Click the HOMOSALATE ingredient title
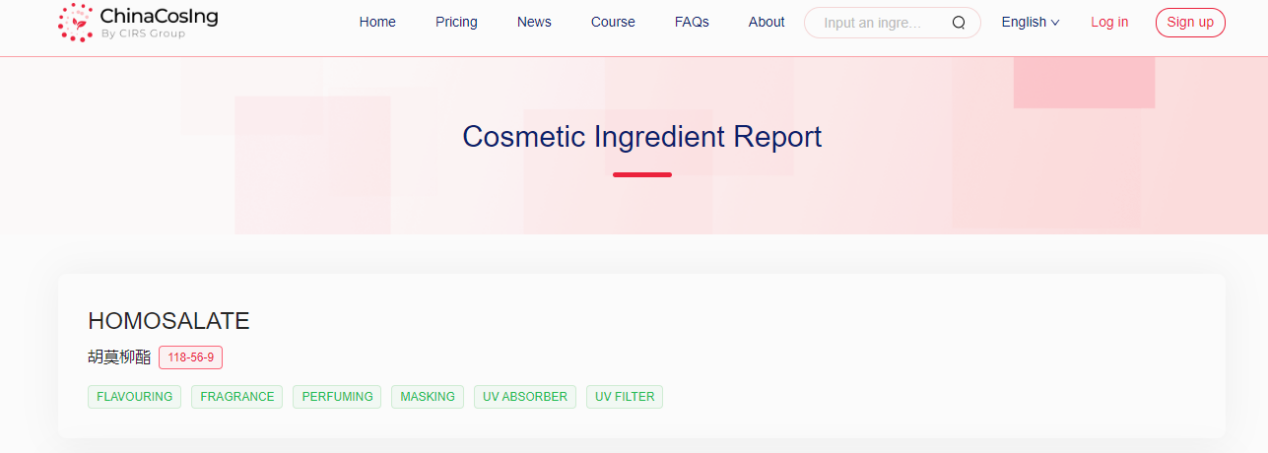The image size is (1268, 453). [169, 321]
